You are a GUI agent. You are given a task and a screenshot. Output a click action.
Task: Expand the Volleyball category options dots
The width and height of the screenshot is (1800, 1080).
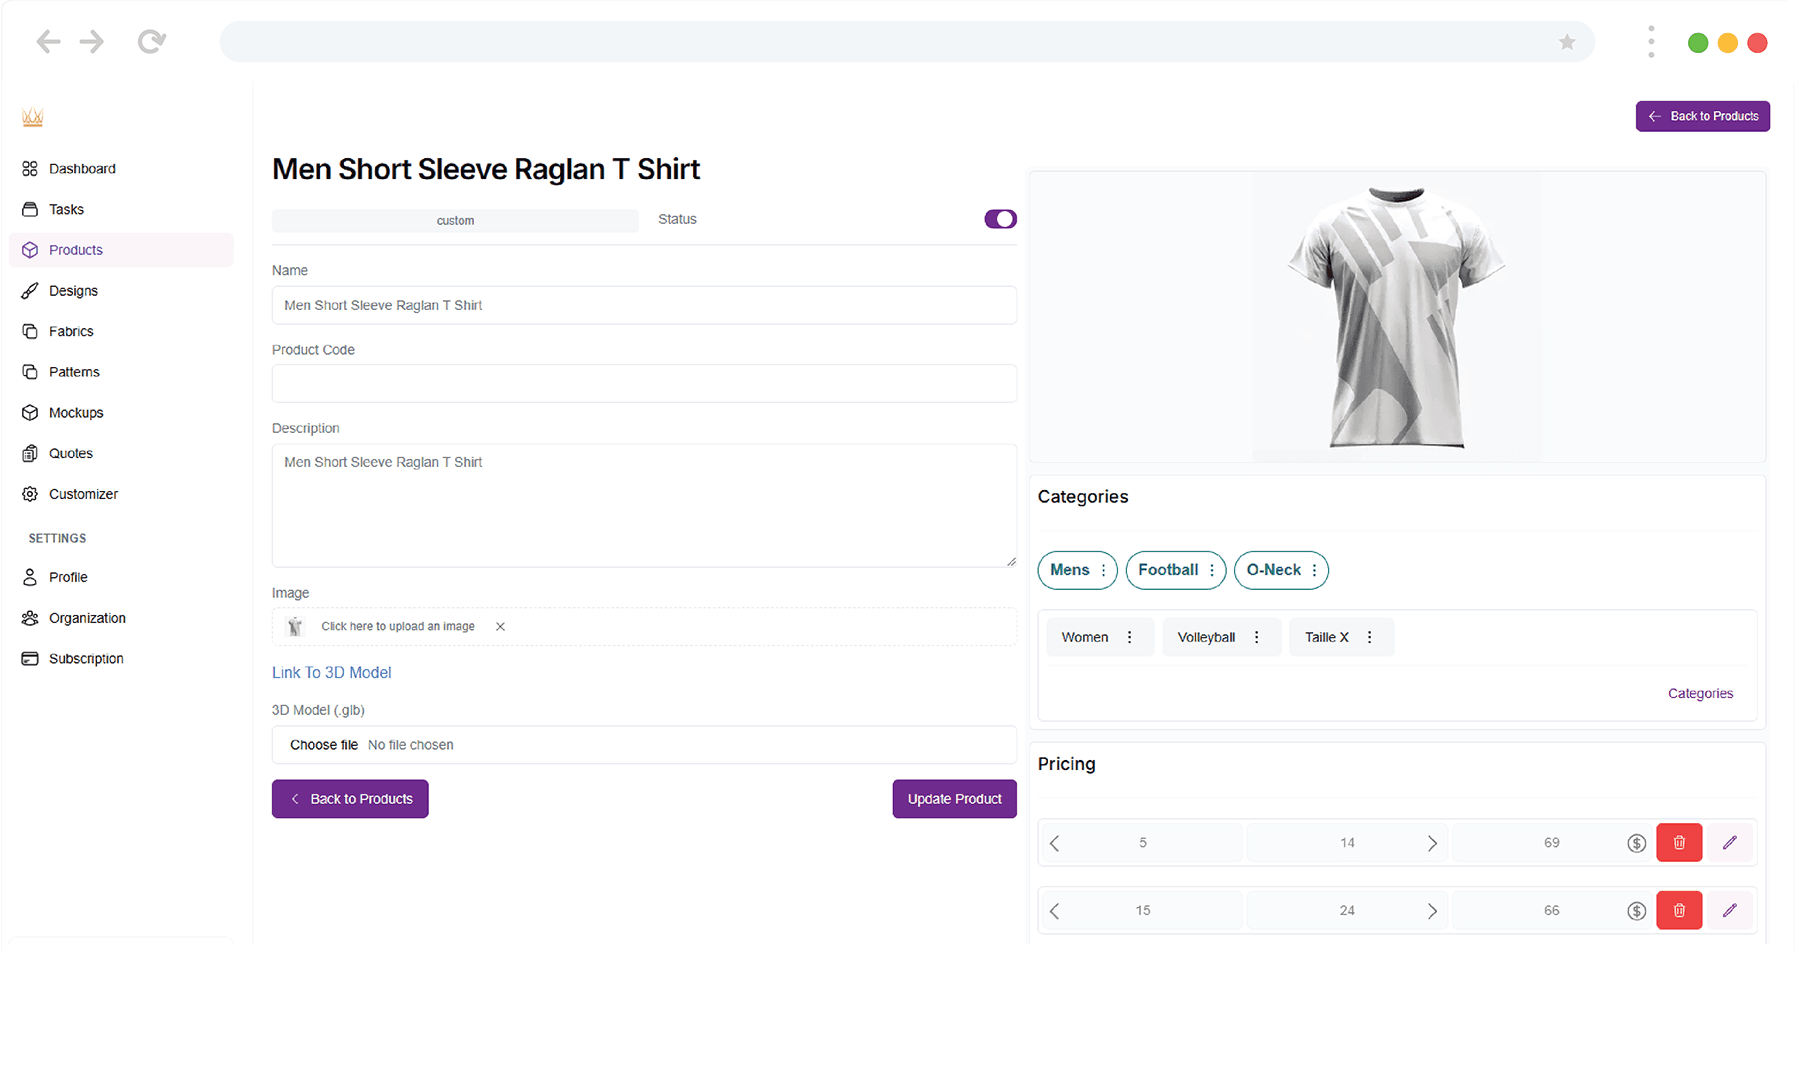[x=1257, y=638]
